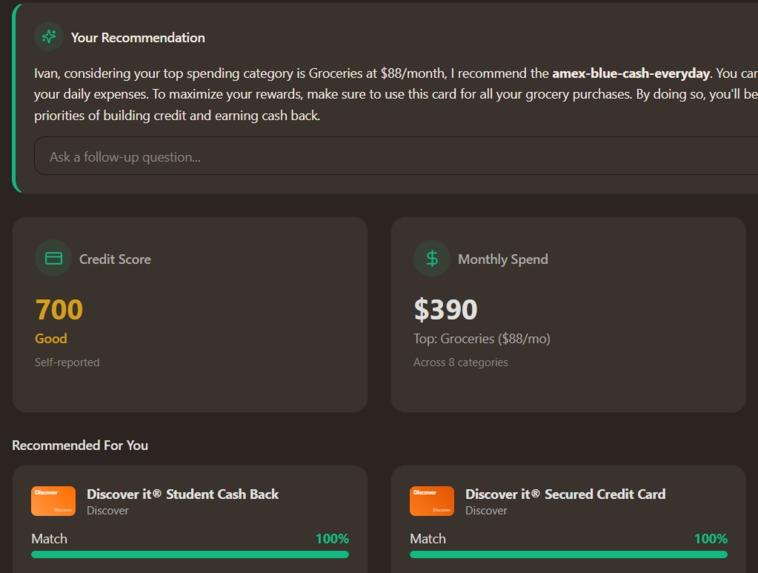This screenshot has height=573, width=758.
Task: Click the 'Self-reported' note
Action: coord(67,362)
